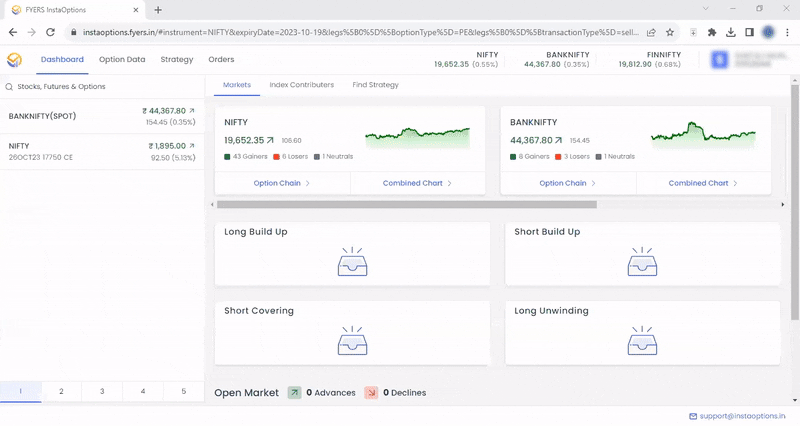800x426 pixels.
Task: Click the green Advances arrow icon
Action: 294,393
